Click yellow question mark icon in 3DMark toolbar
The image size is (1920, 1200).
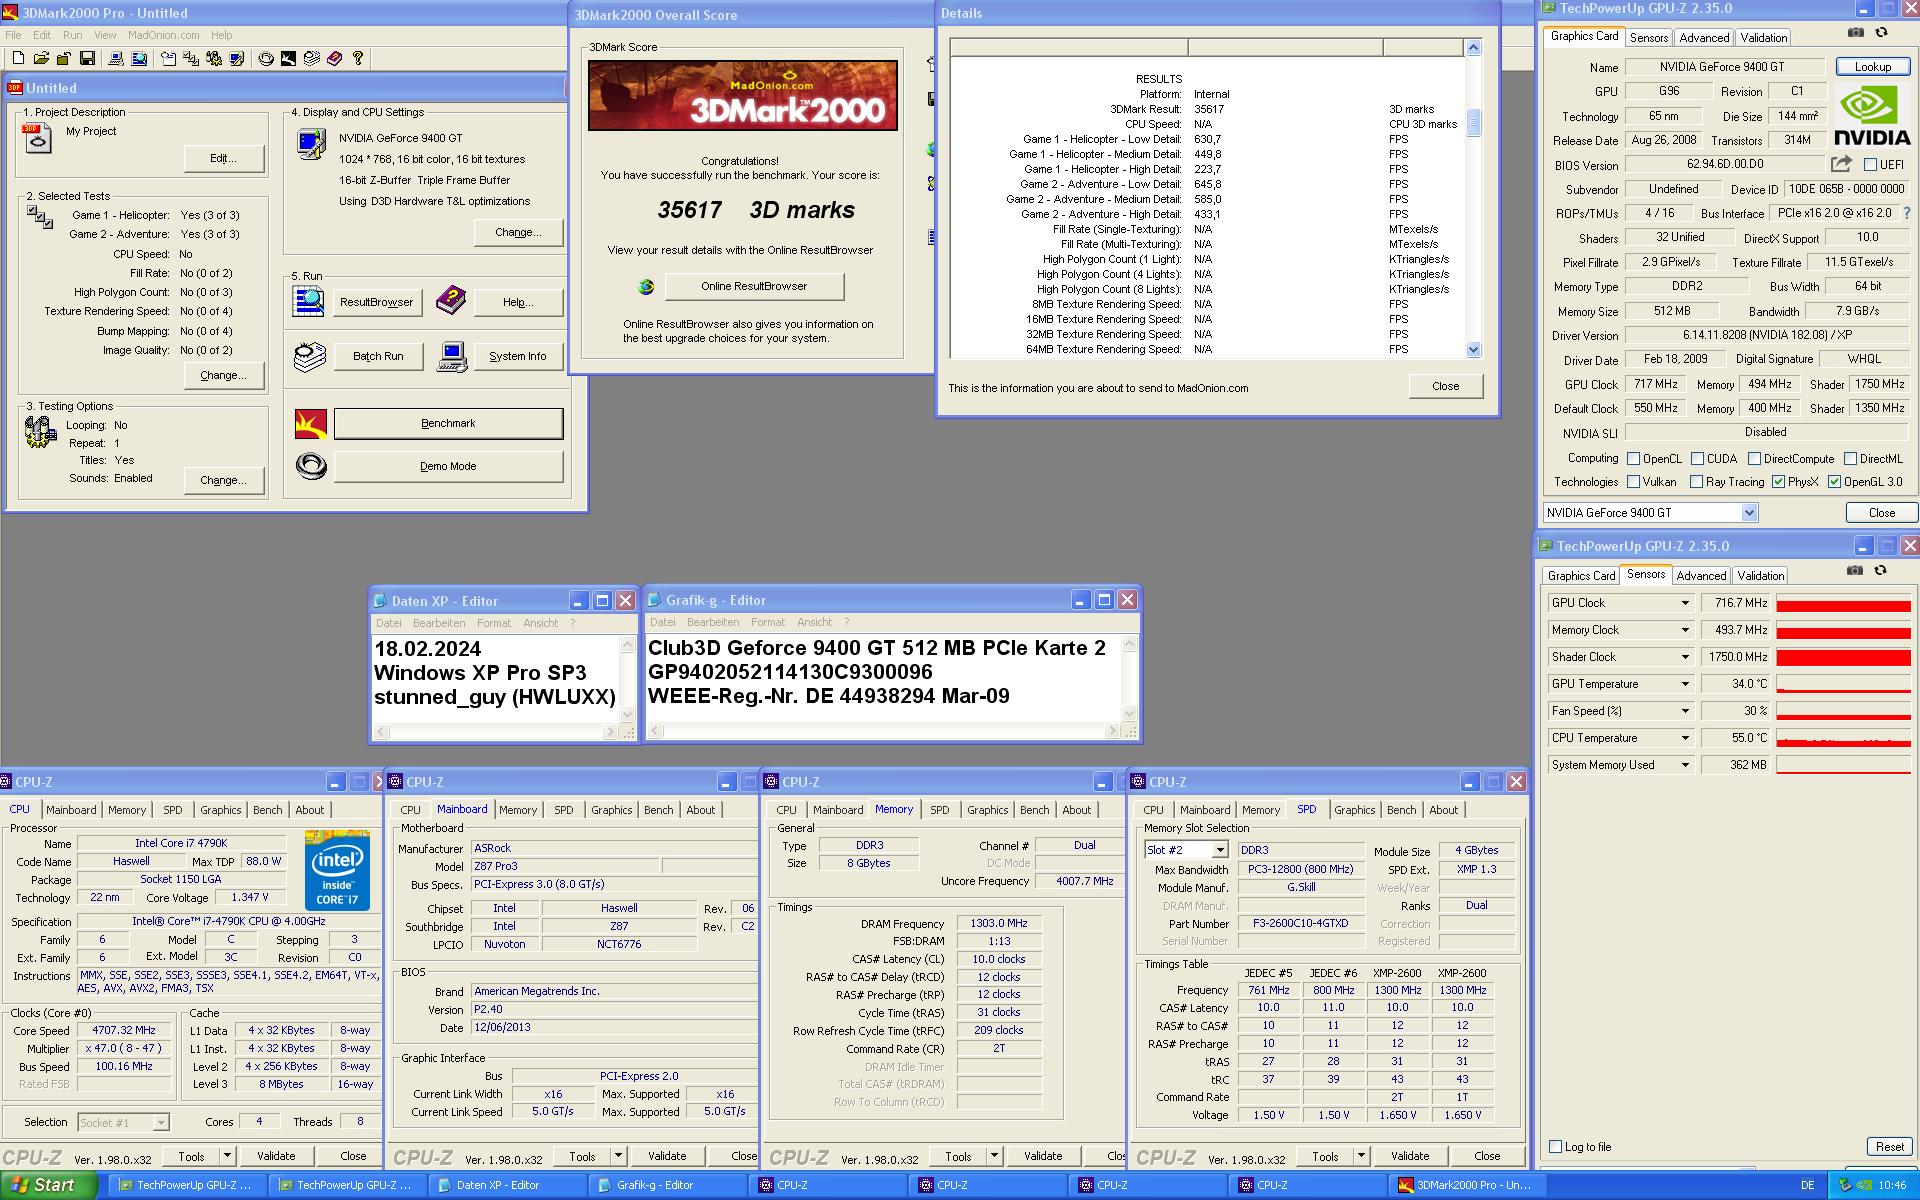(358, 59)
